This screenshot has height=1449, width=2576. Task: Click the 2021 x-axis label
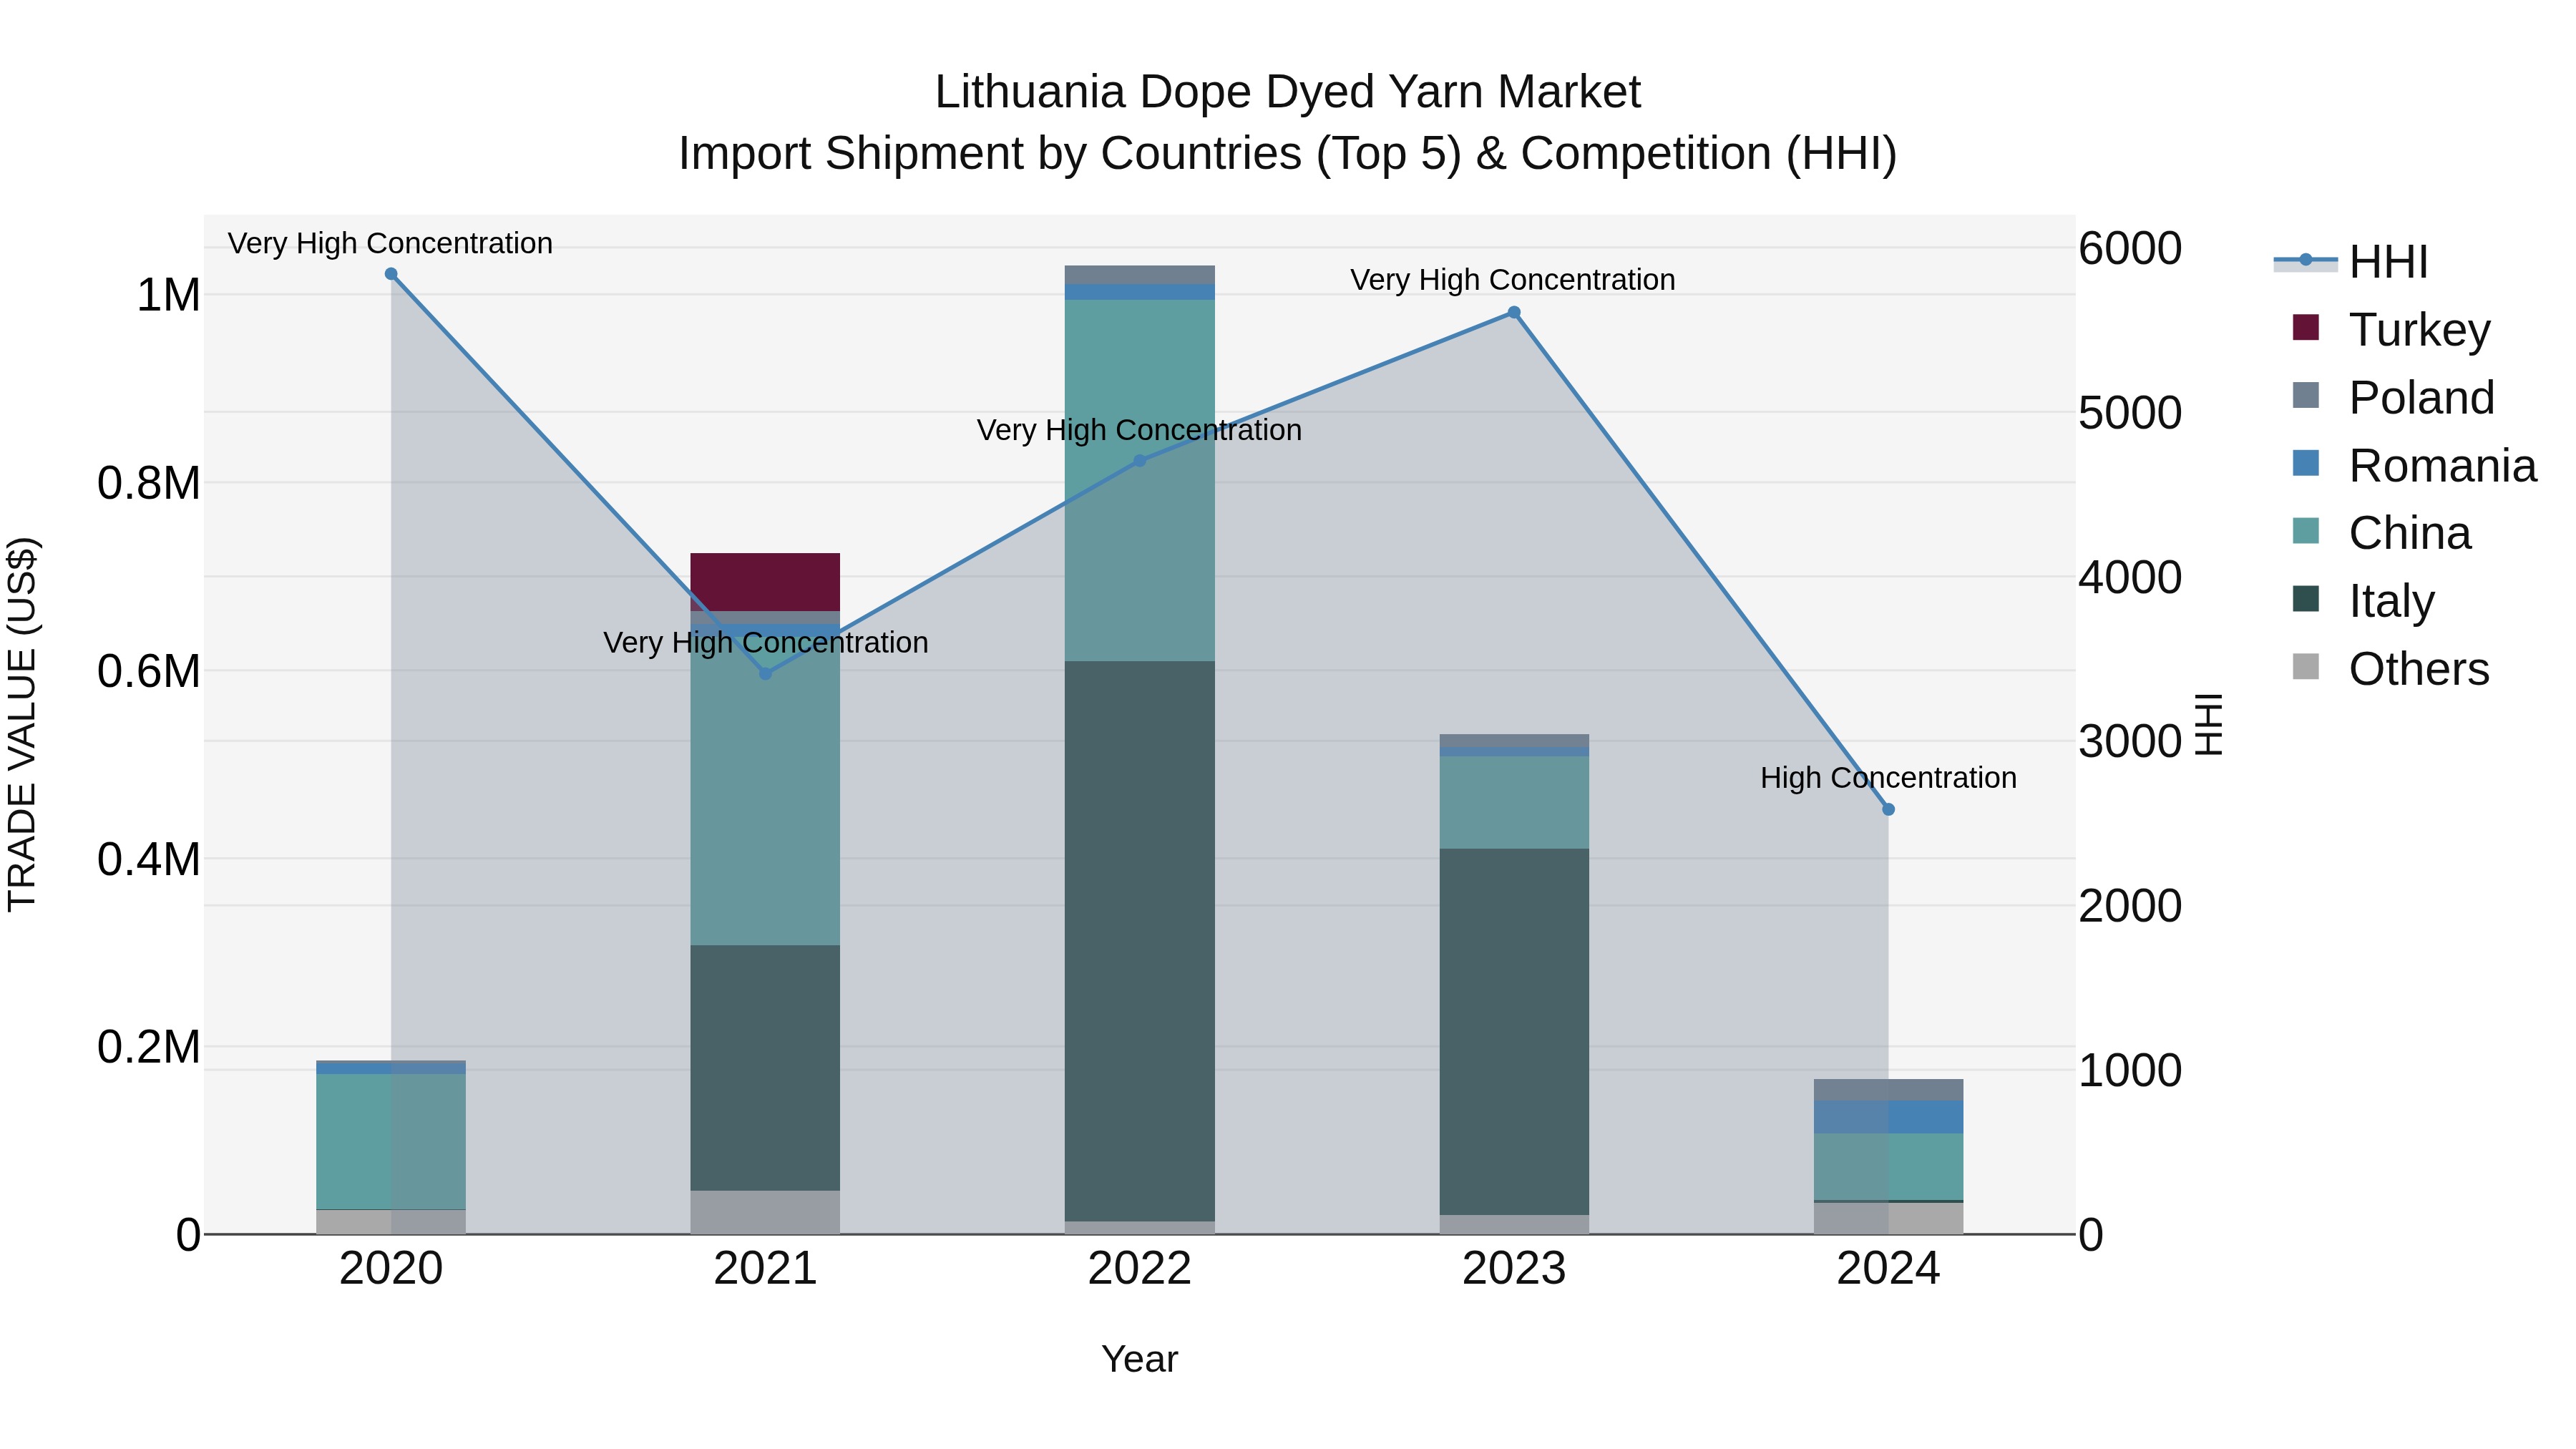[x=765, y=1269]
